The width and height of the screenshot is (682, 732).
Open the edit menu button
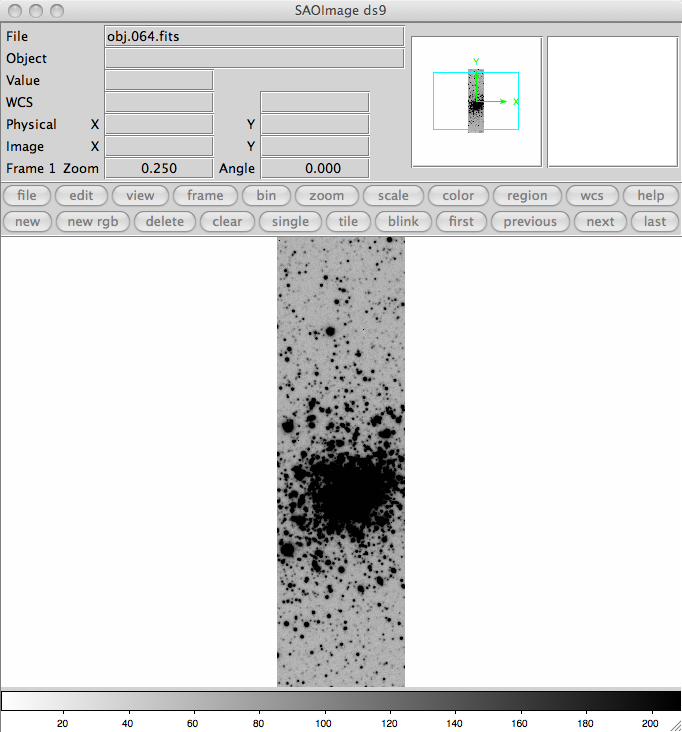click(x=81, y=195)
